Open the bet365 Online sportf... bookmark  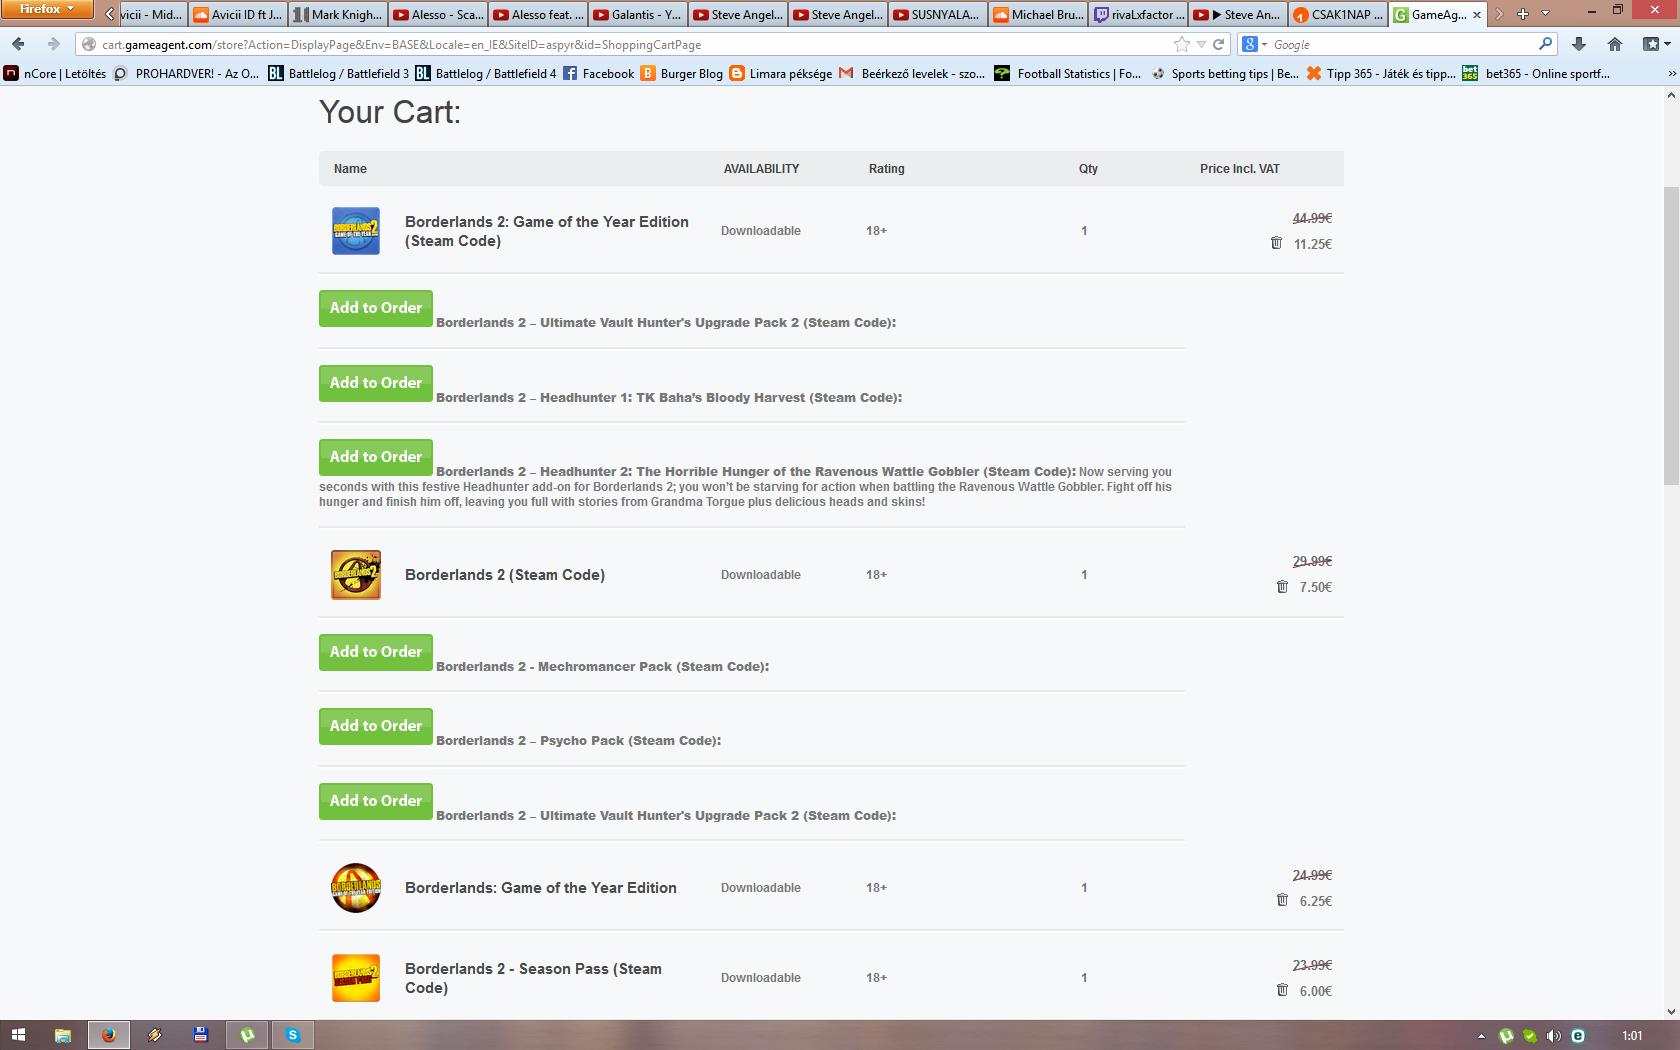[1536, 73]
